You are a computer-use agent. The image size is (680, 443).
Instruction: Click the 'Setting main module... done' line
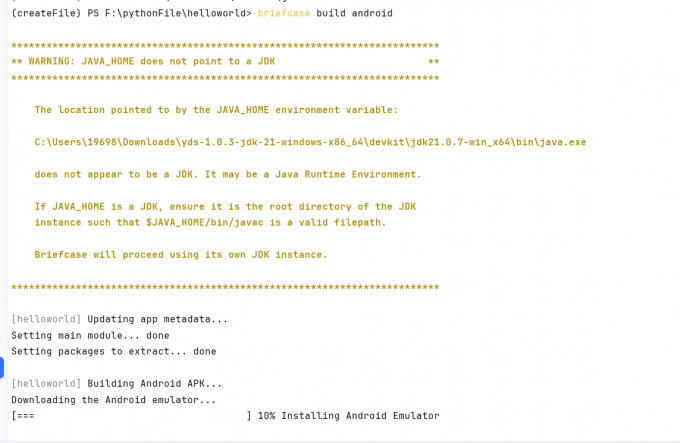pos(90,336)
